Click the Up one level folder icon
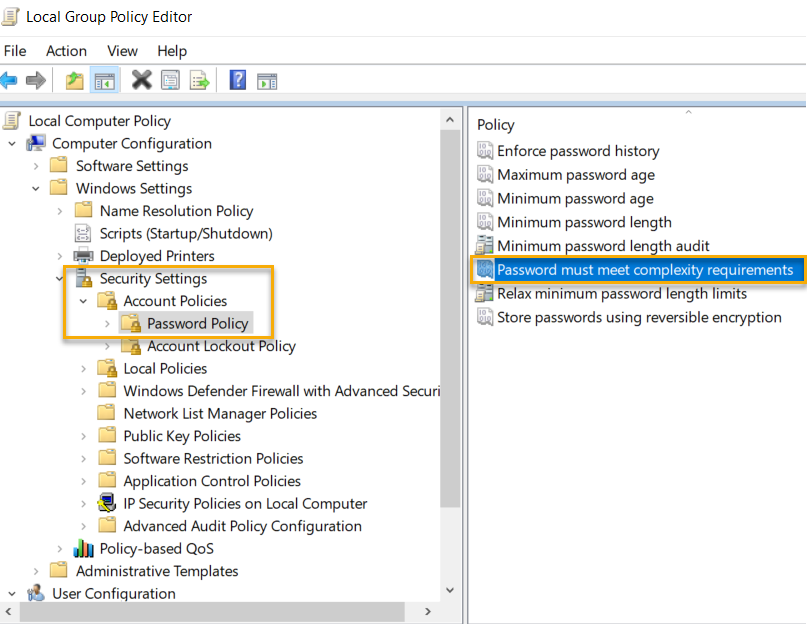 click(74, 80)
